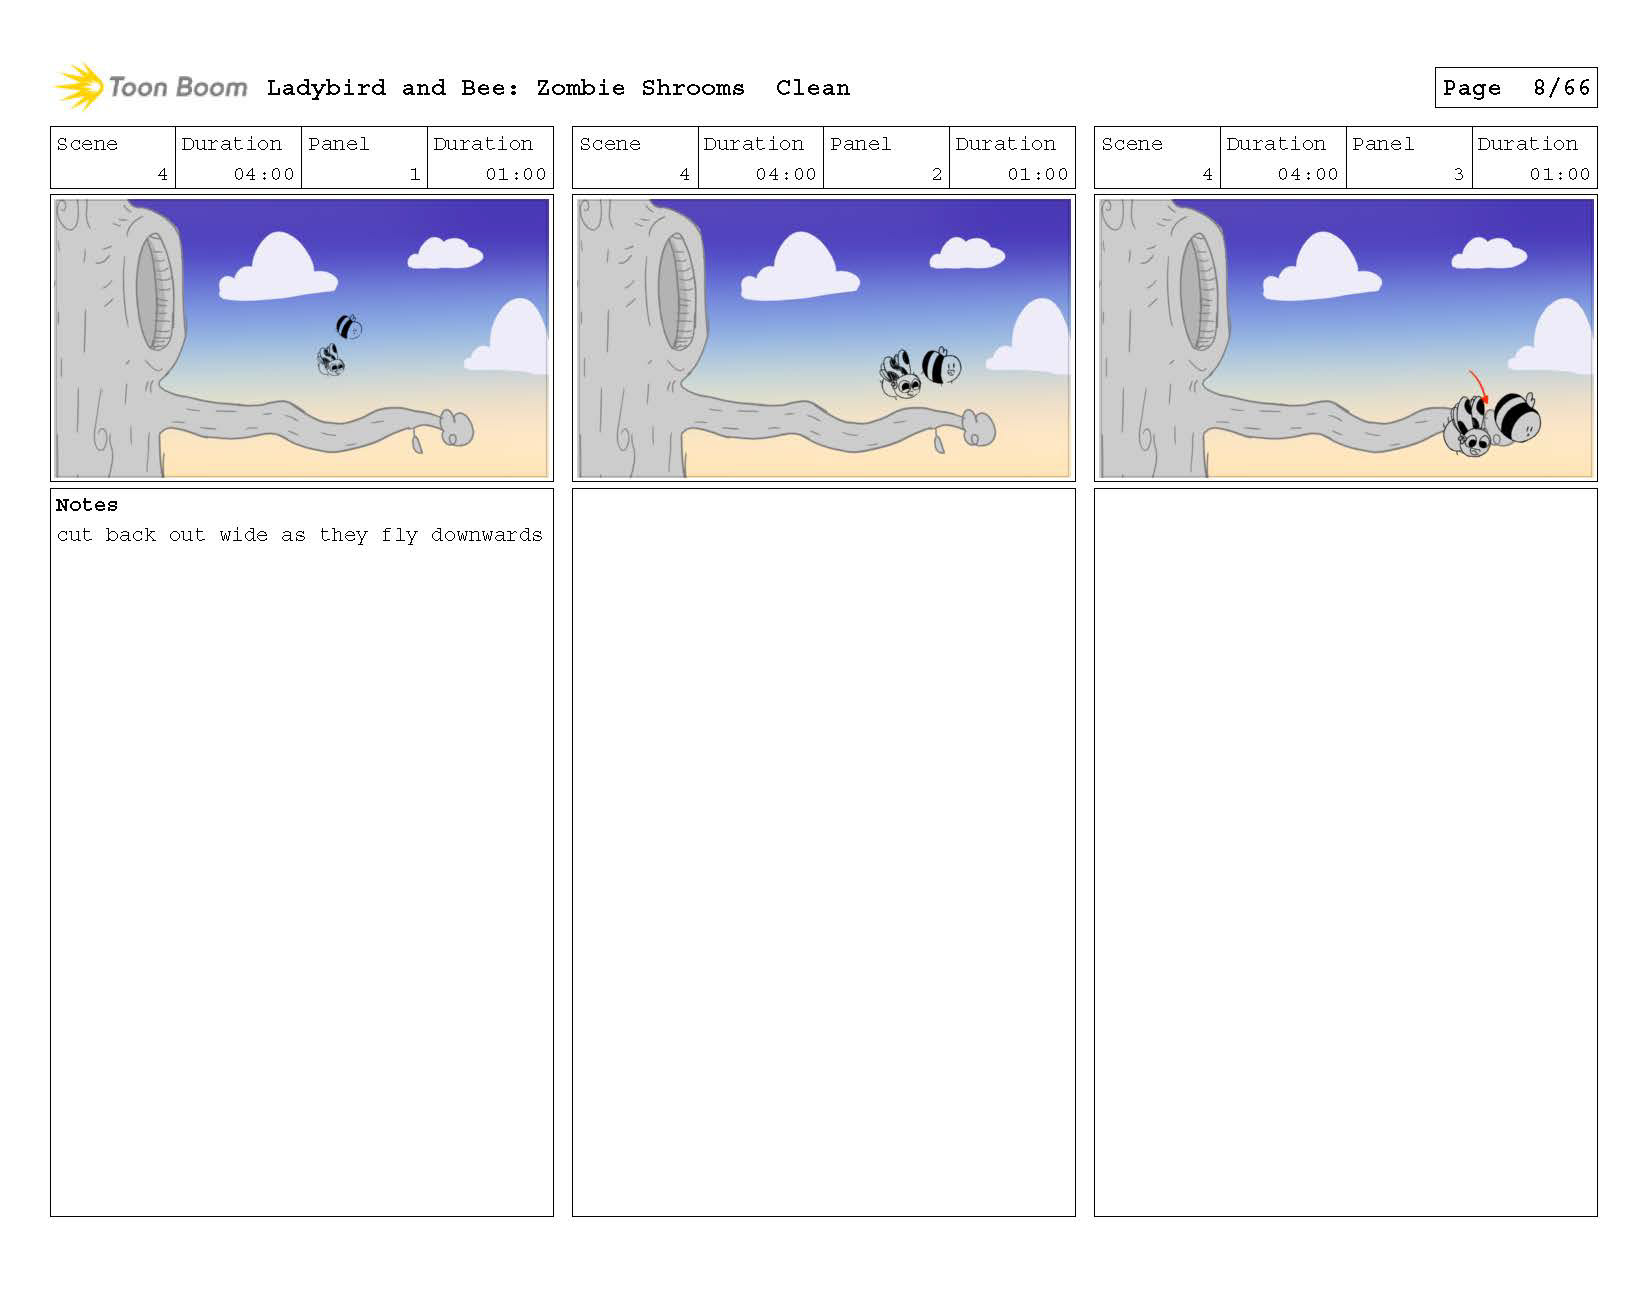The image size is (1648, 1293).
Task: Select Panel 1 scene duration 04:00 cell
Action: coord(239,158)
